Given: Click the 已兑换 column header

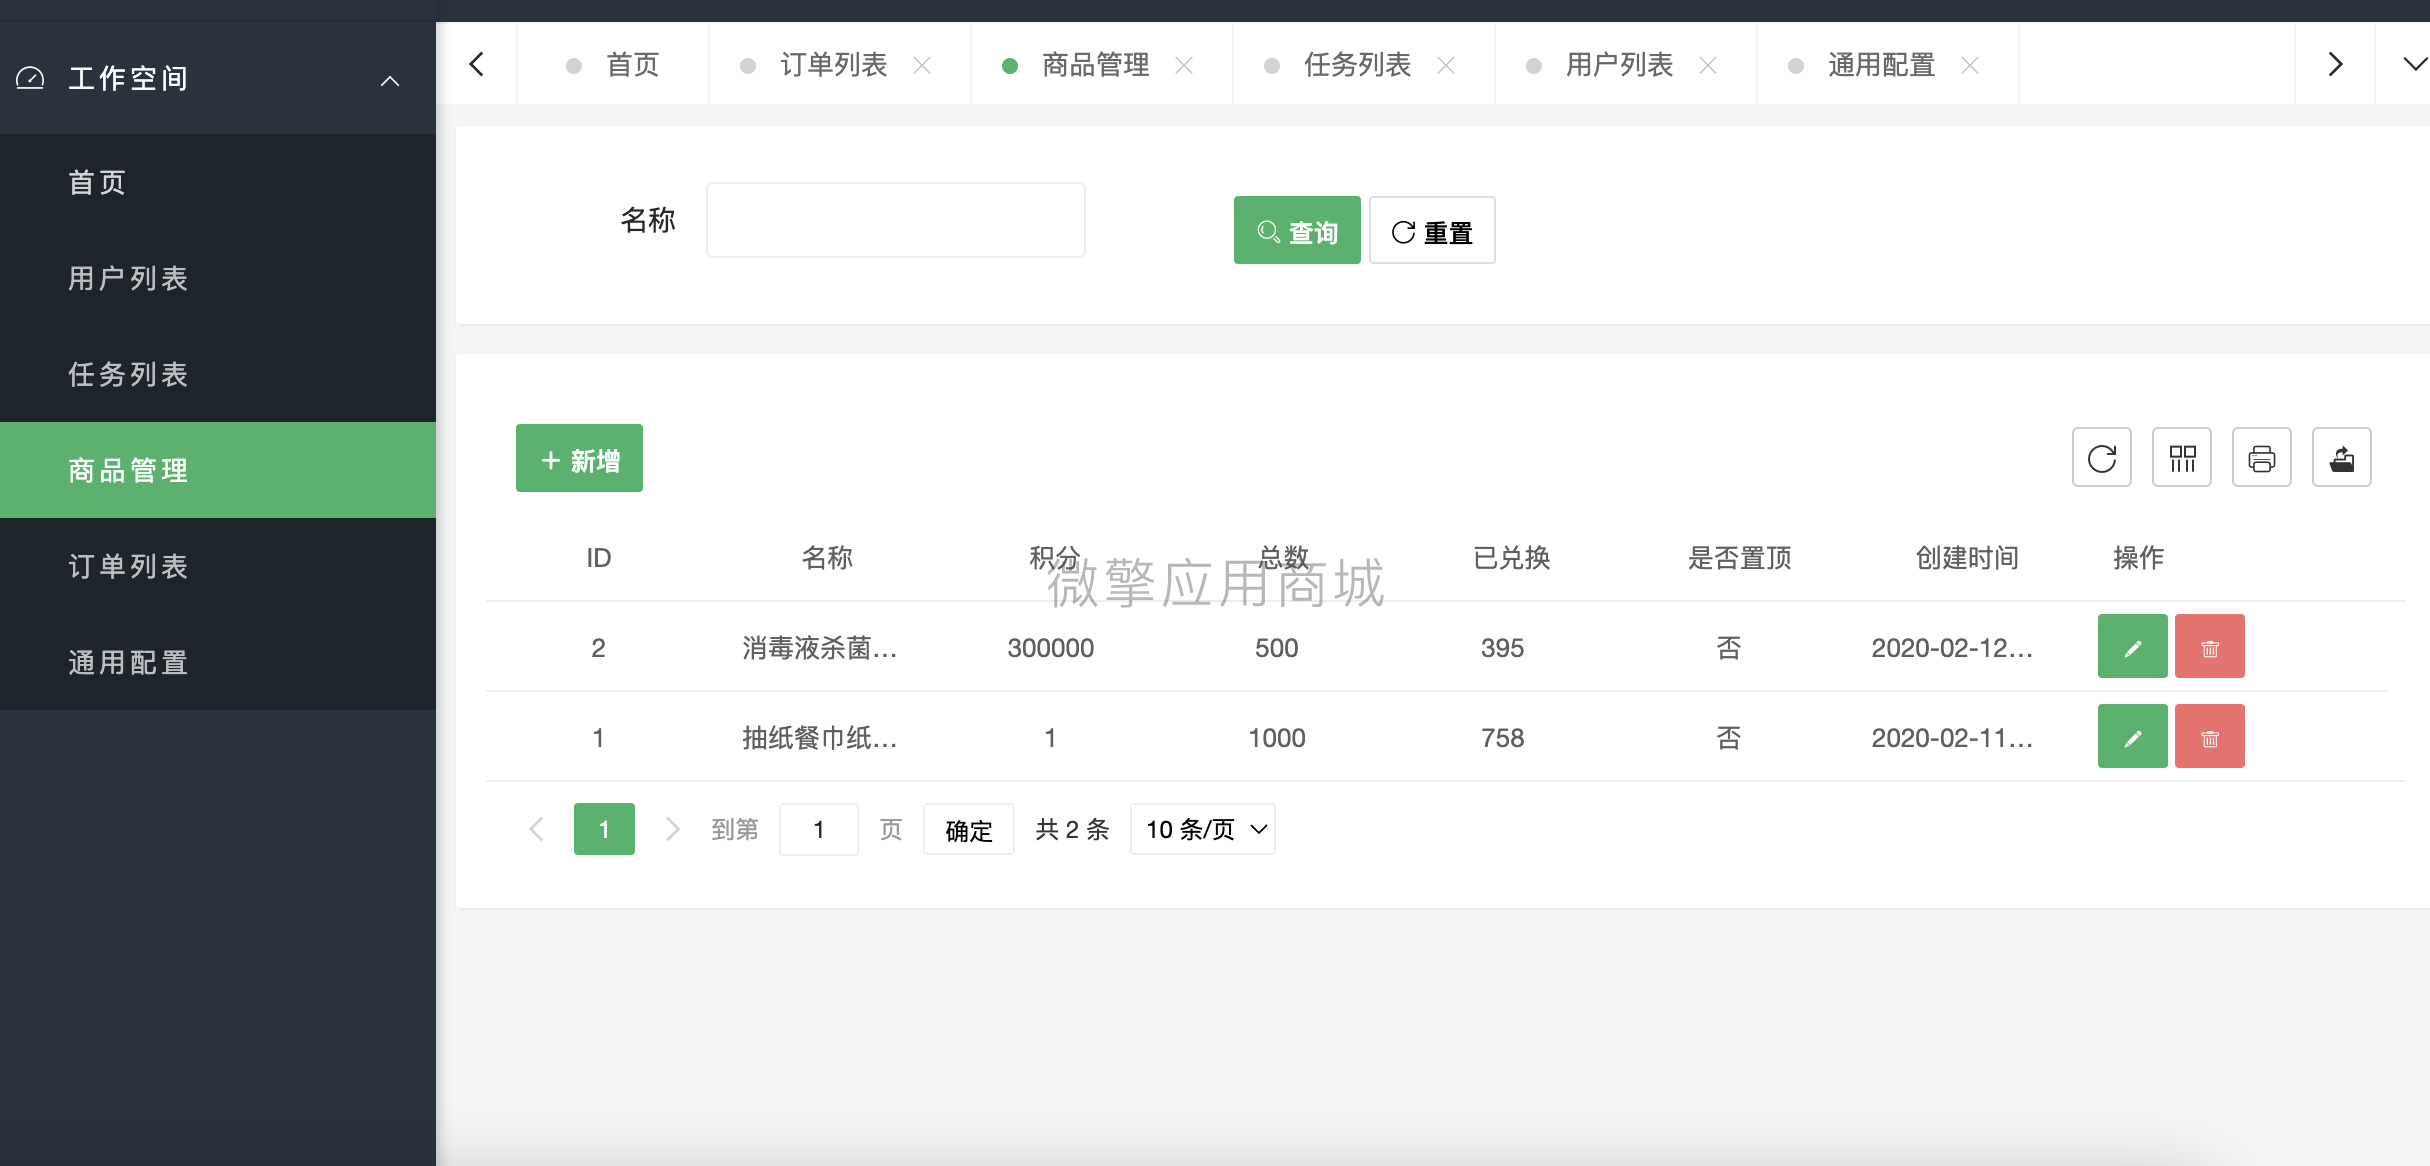Looking at the screenshot, I should 1512,557.
